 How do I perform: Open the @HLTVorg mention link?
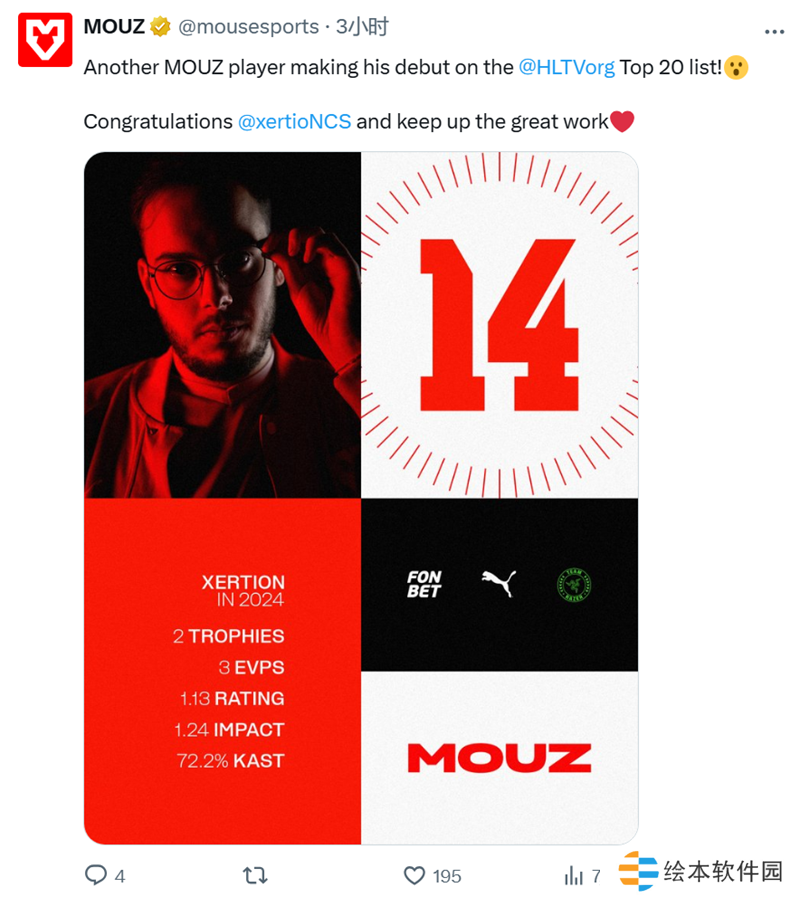[x=567, y=68]
